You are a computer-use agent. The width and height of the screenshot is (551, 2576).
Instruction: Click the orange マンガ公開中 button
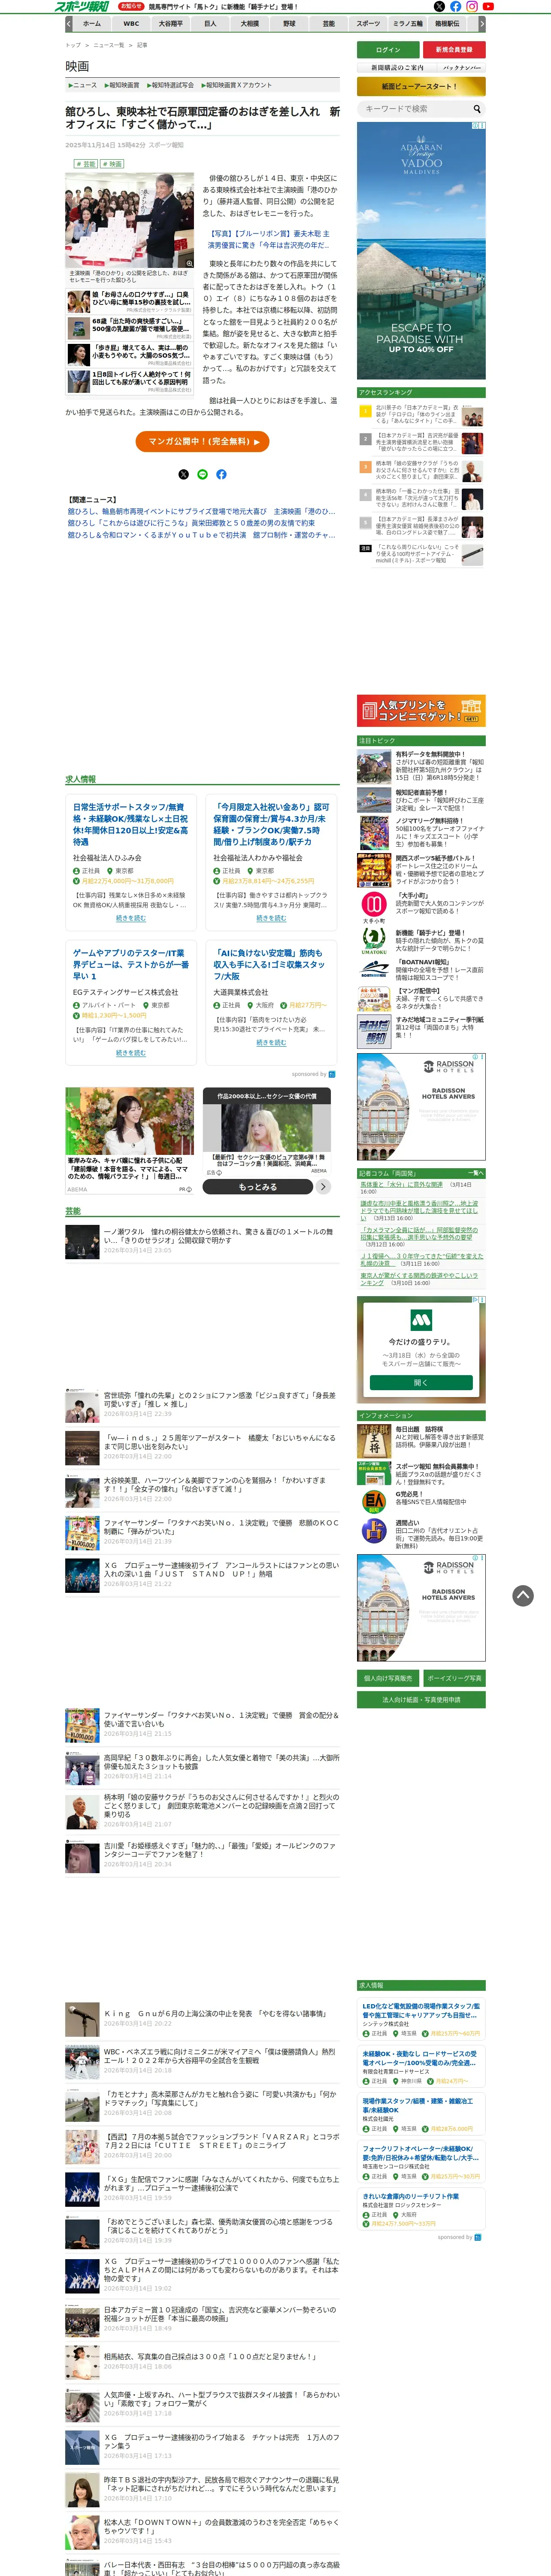tap(202, 441)
